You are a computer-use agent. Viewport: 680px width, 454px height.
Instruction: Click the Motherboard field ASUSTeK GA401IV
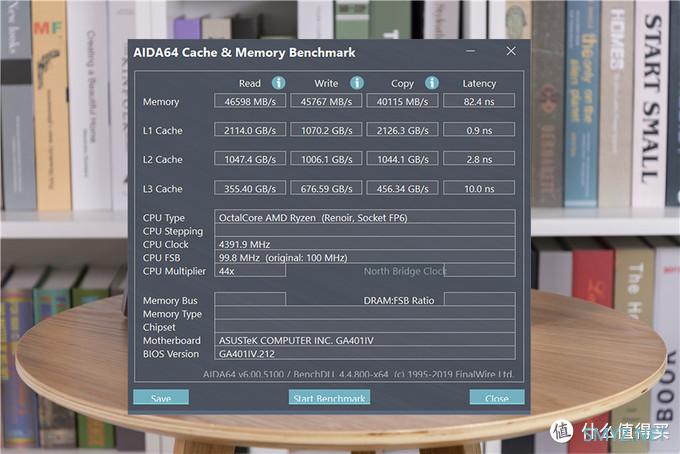[x=365, y=340]
